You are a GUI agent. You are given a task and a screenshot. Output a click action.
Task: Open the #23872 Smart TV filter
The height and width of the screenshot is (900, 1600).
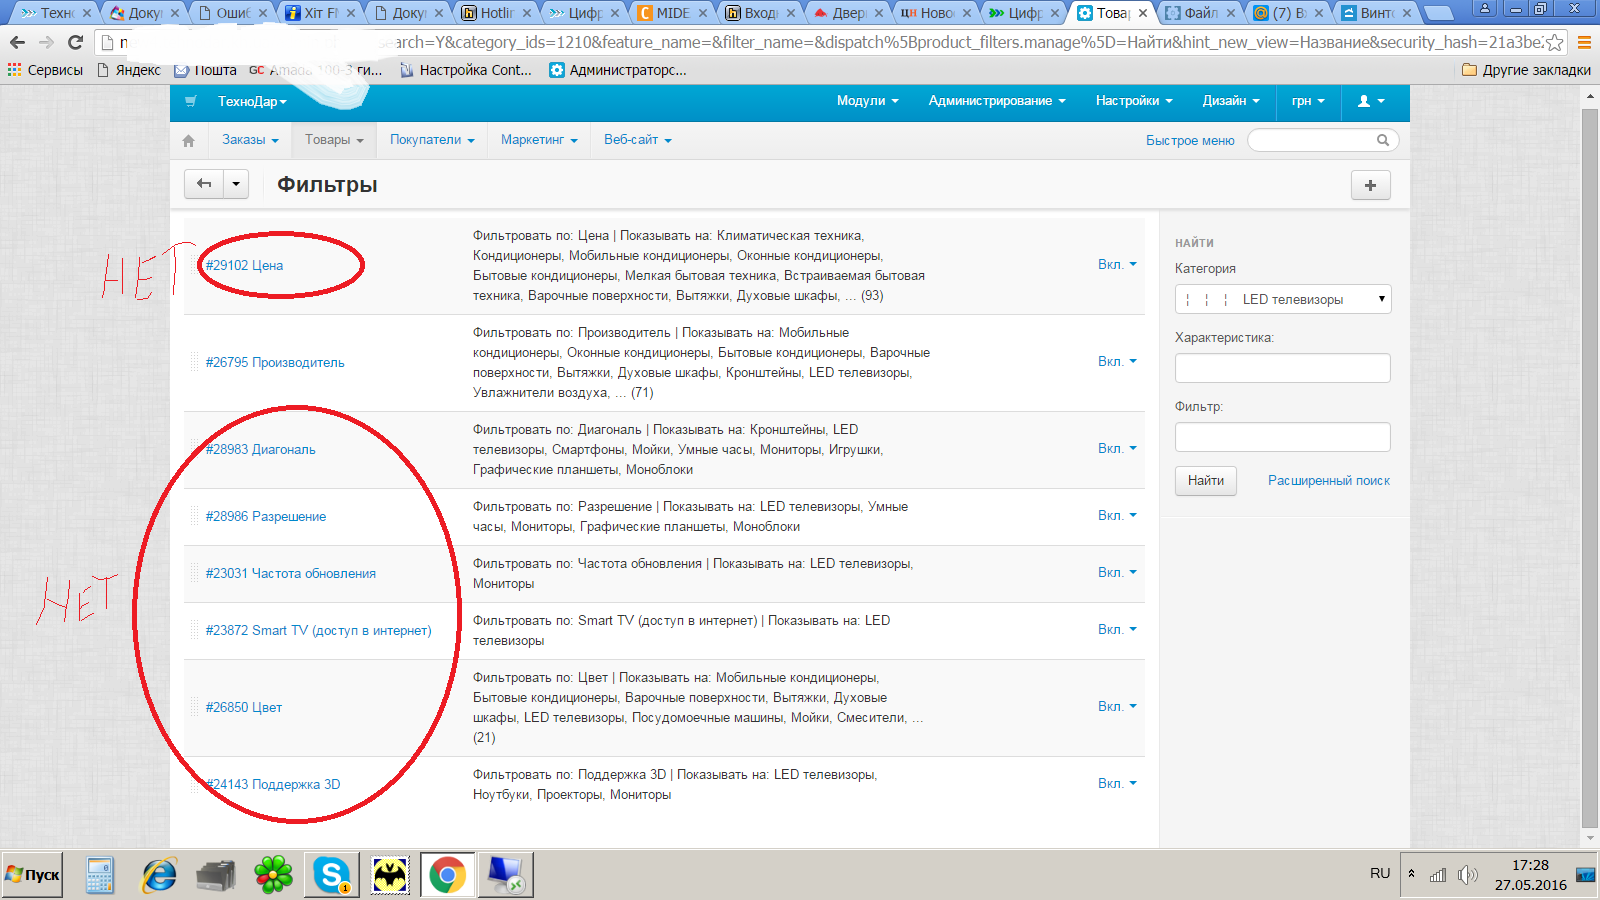(319, 630)
